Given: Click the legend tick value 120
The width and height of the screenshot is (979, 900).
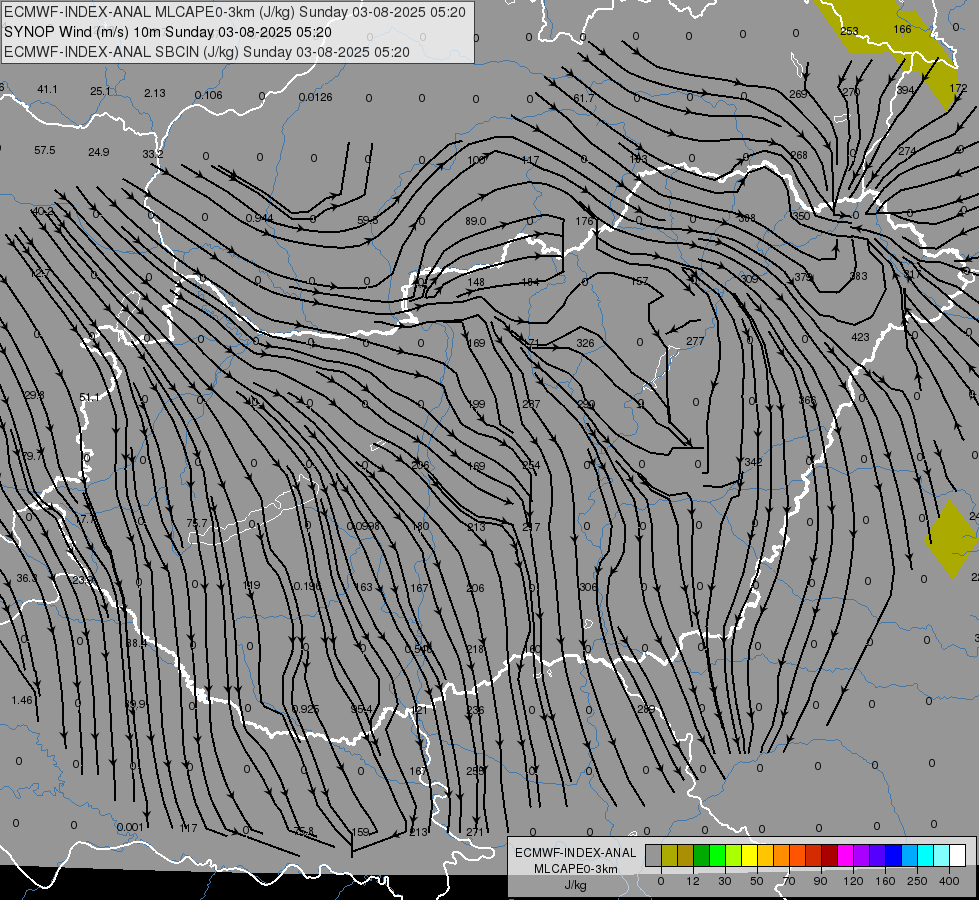Looking at the screenshot, I should coord(853,881).
